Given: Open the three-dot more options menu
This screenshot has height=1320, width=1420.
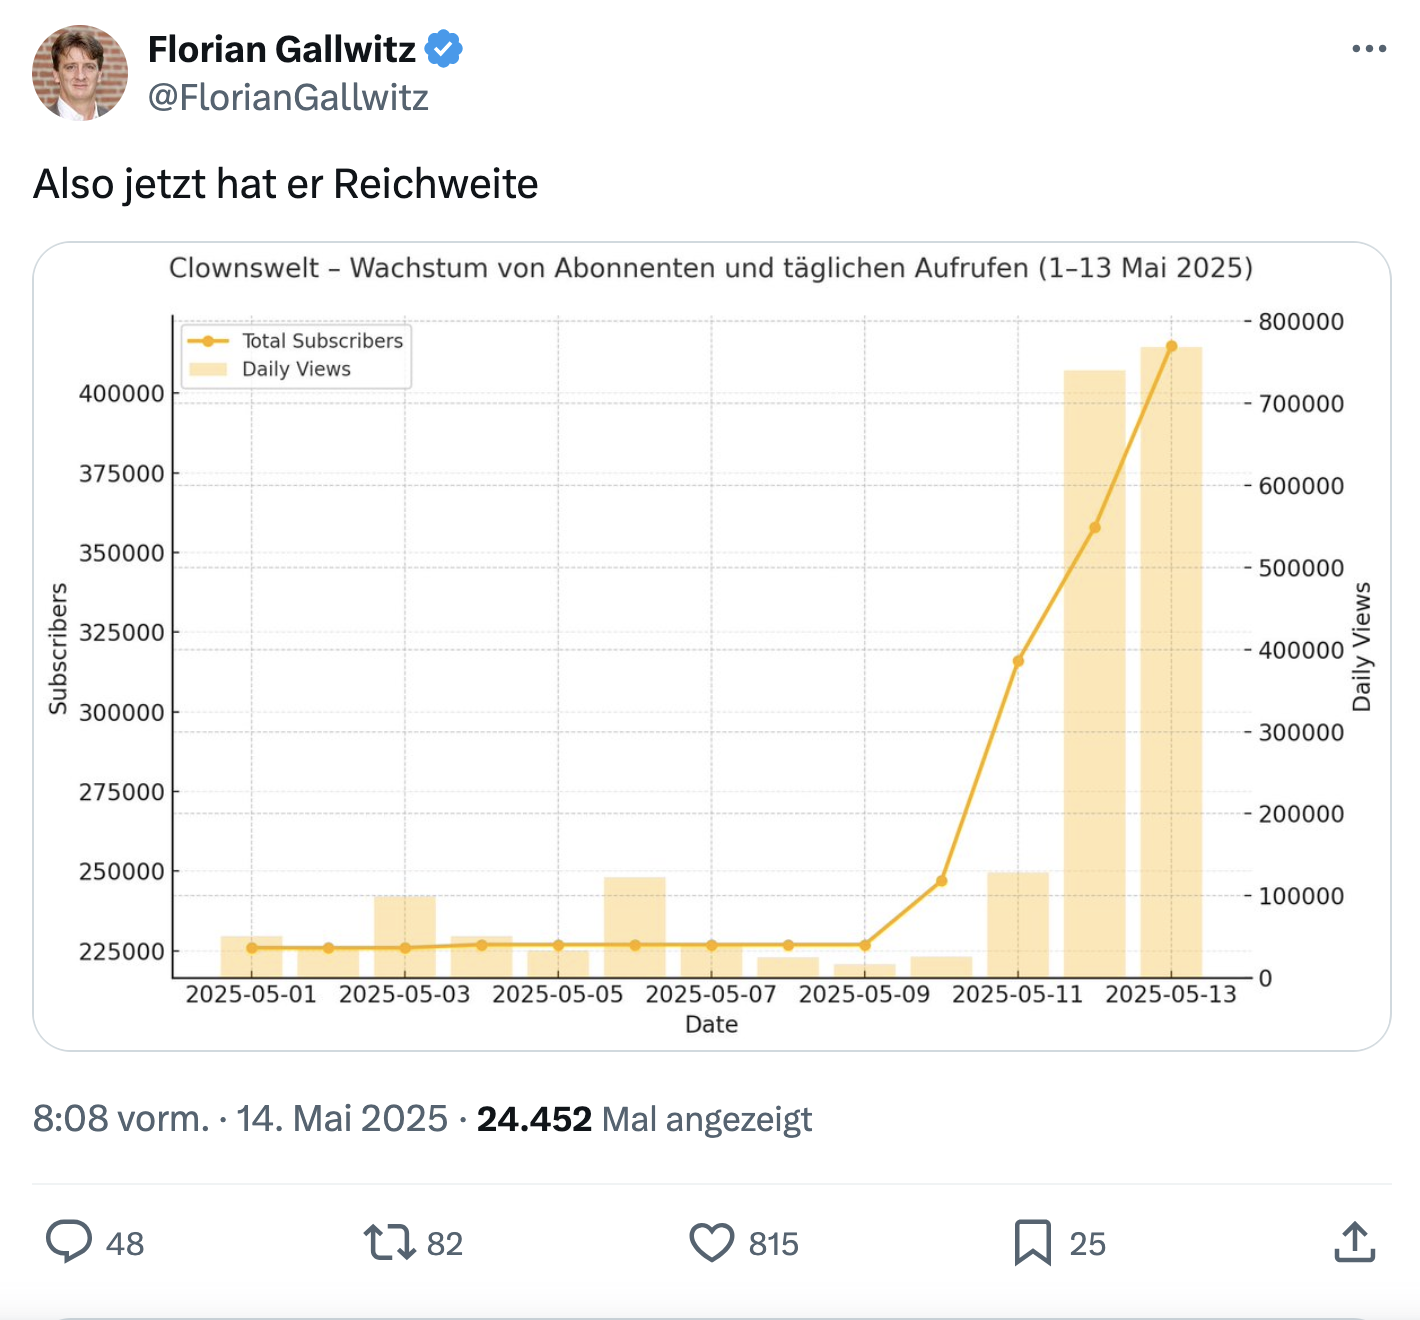Looking at the screenshot, I should pos(1369,49).
